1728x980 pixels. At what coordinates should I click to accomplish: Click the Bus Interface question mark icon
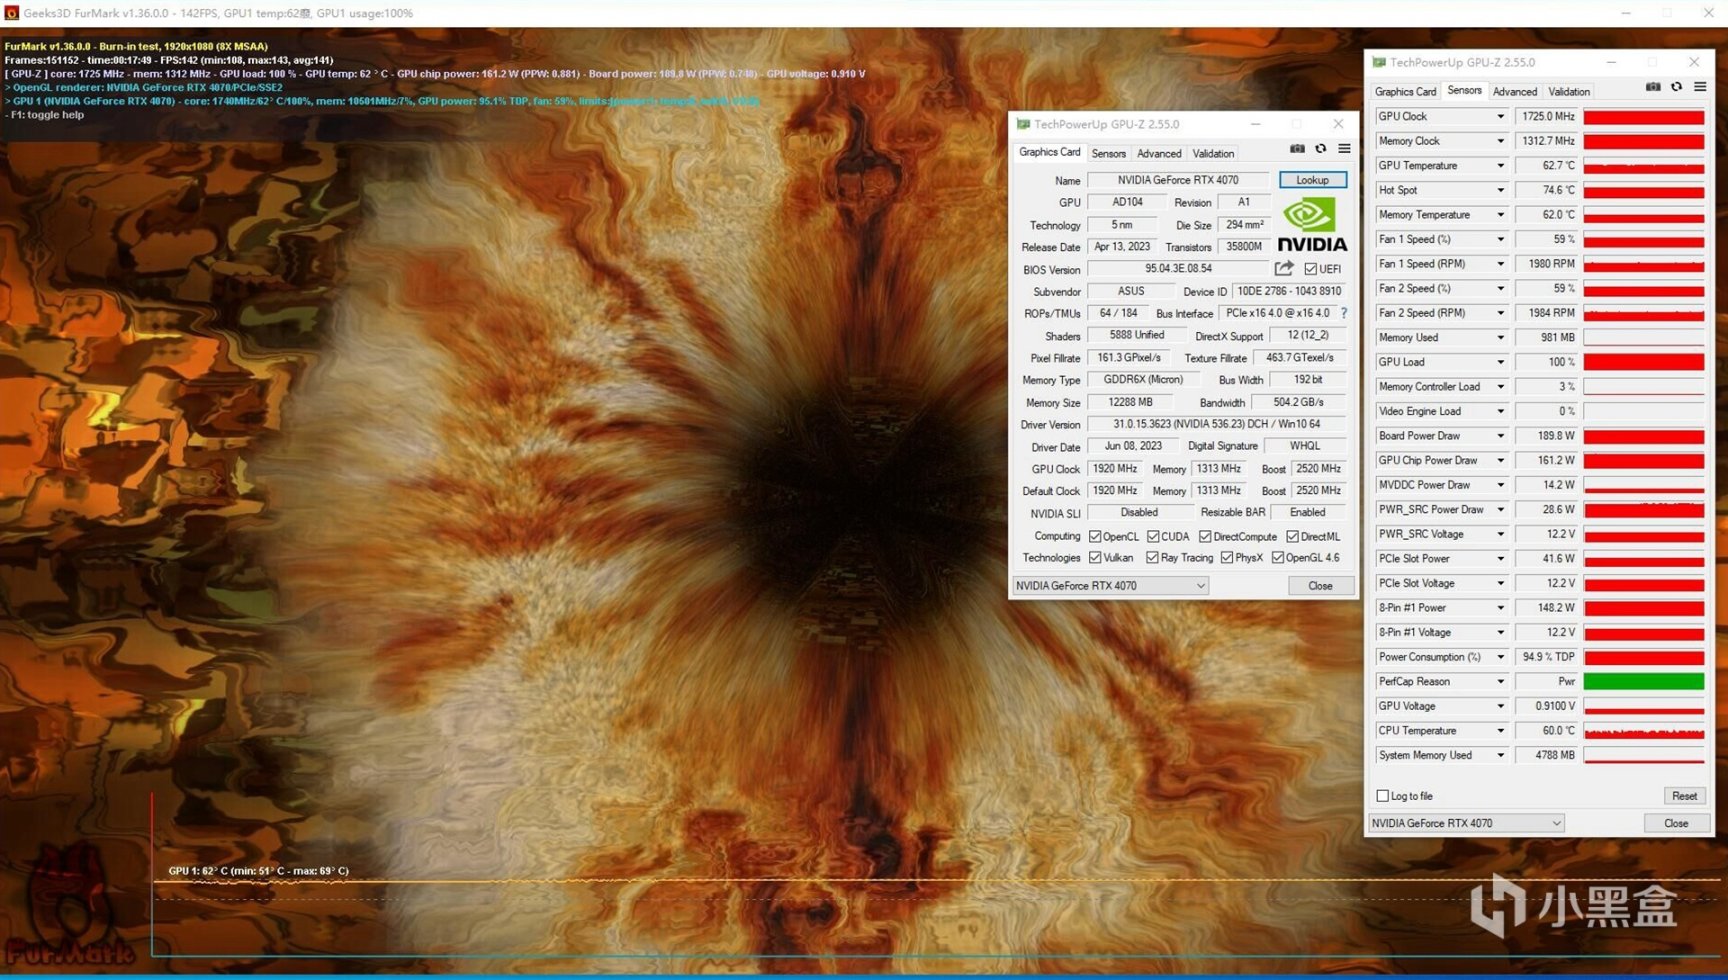point(1344,313)
